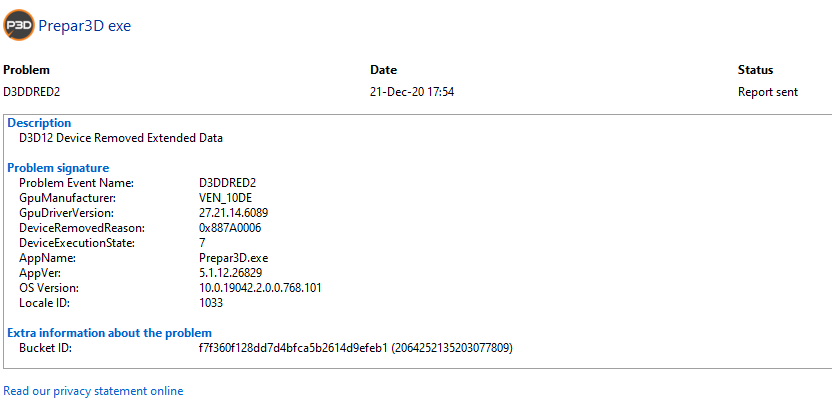Select the Locale ID value 1033
This screenshot has height=405, width=832.
point(211,303)
